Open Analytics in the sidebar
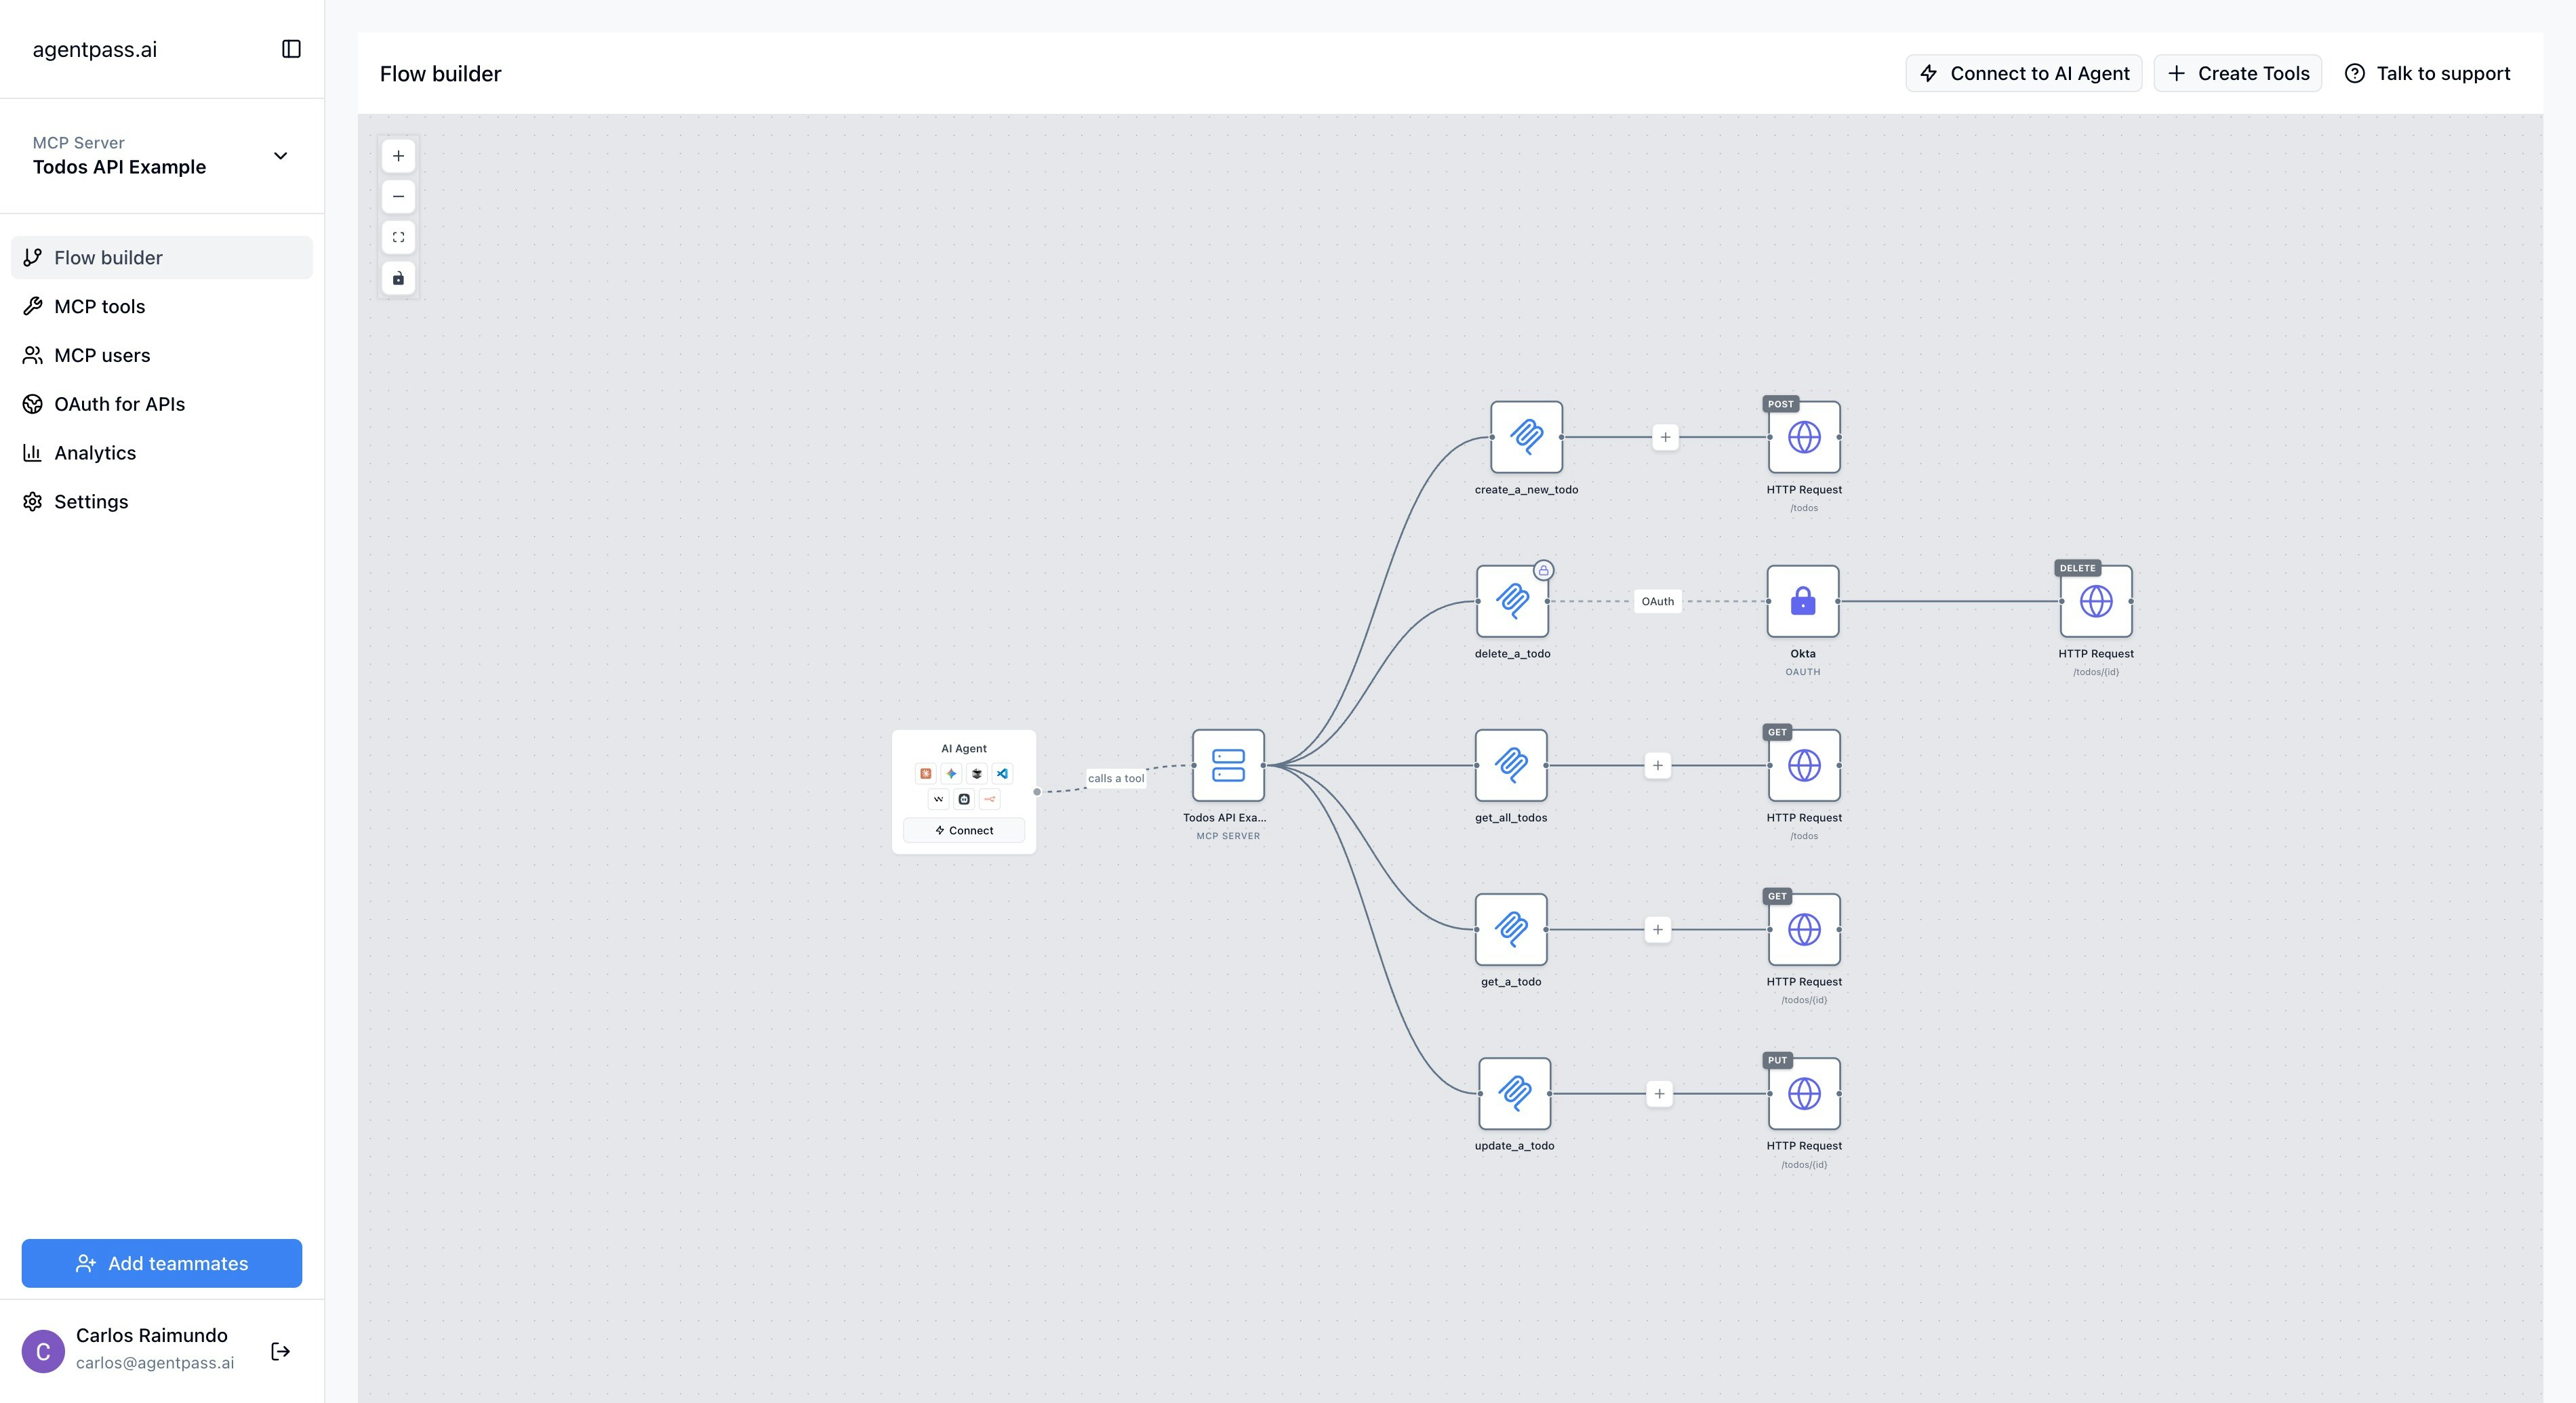Screen dimensions: 2576x1403 tap(95, 453)
